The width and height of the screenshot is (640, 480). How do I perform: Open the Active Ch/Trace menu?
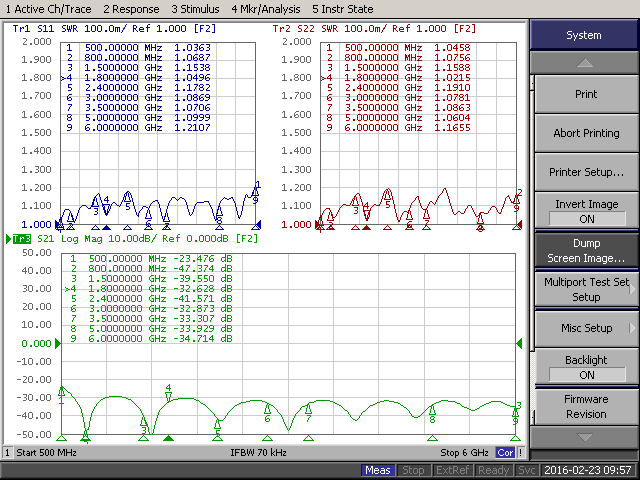click(x=48, y=9)
